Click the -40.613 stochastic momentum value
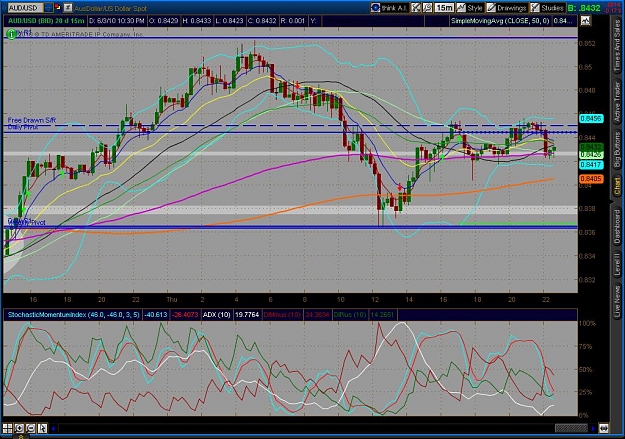This screenshot has width=625, height=439. click(x=156, y=315)
